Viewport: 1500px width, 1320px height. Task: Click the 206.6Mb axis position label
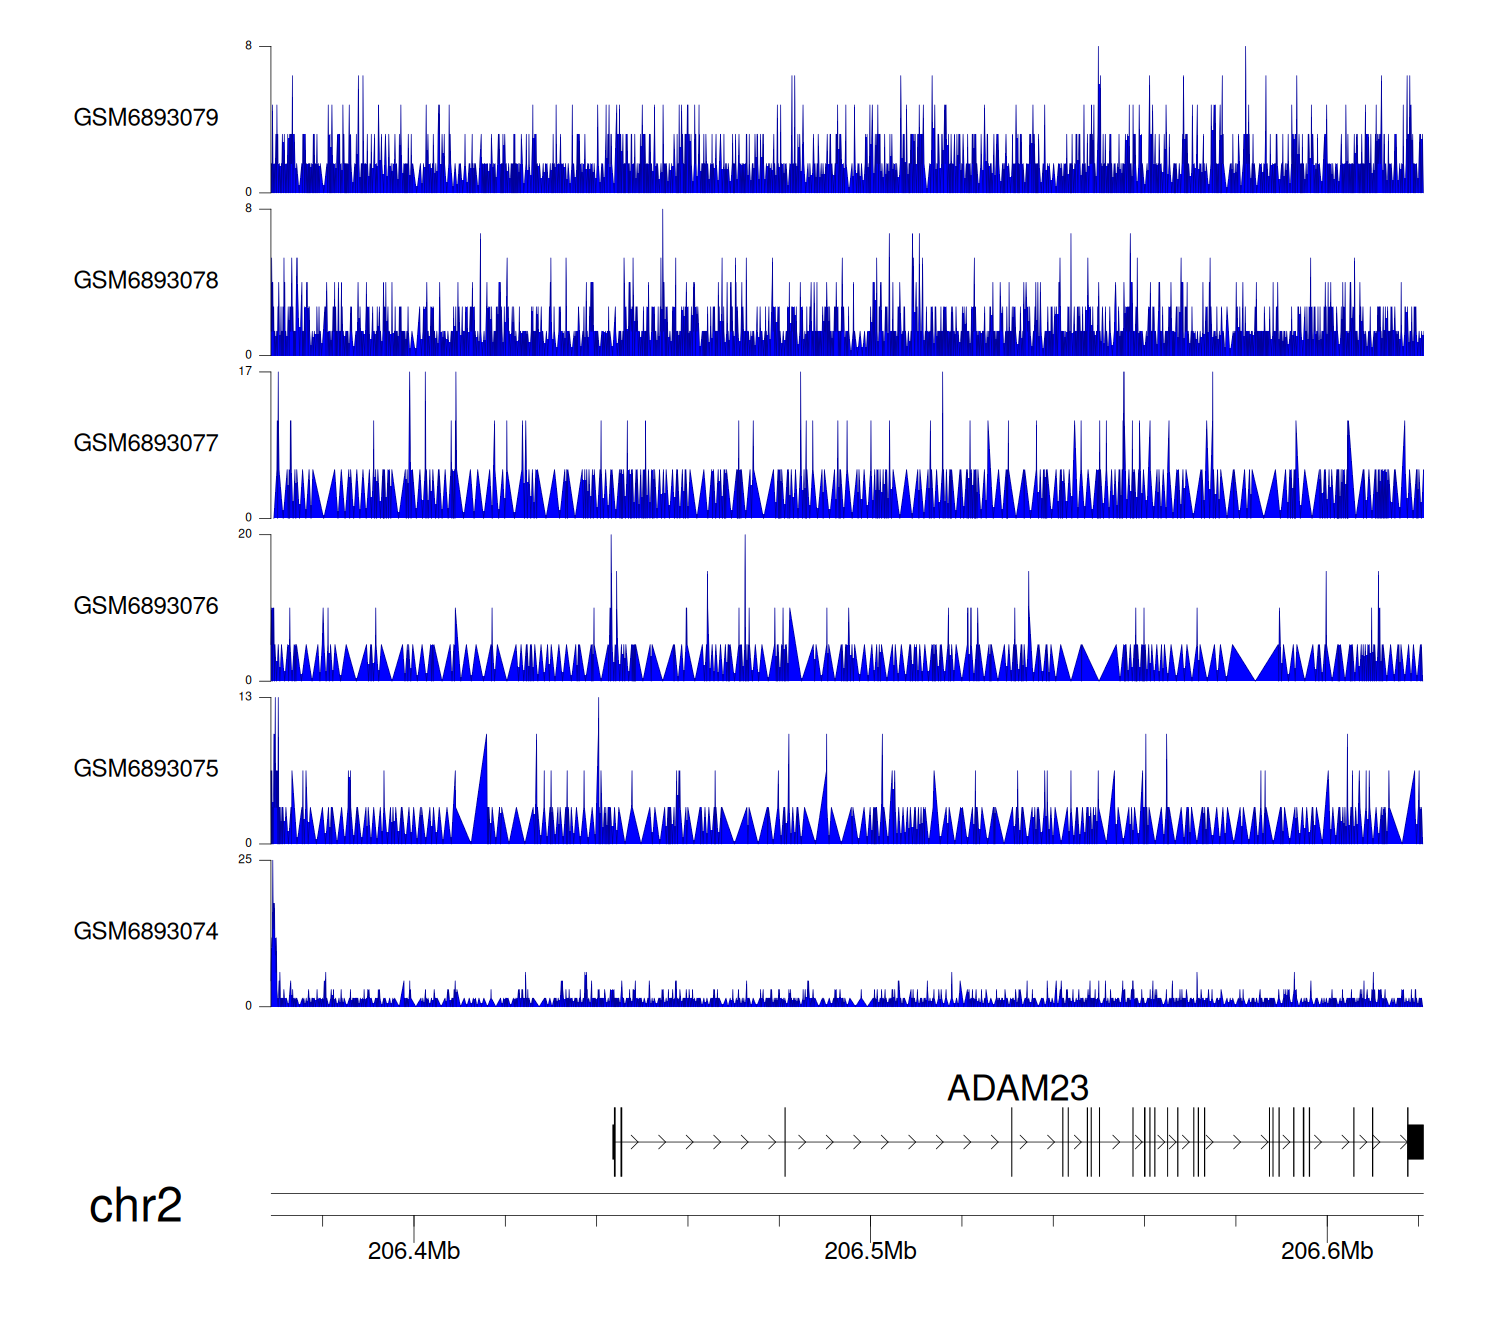(1326, 1251)
